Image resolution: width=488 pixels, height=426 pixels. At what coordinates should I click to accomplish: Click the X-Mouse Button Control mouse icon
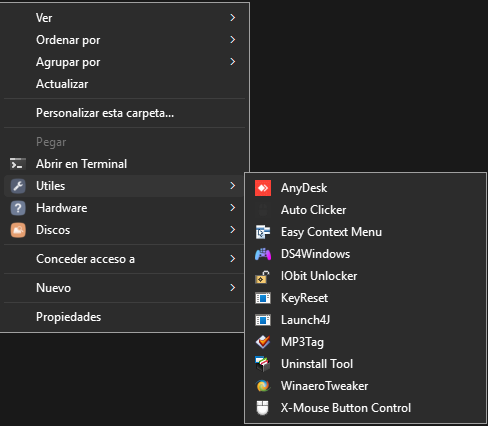[263, 408]
